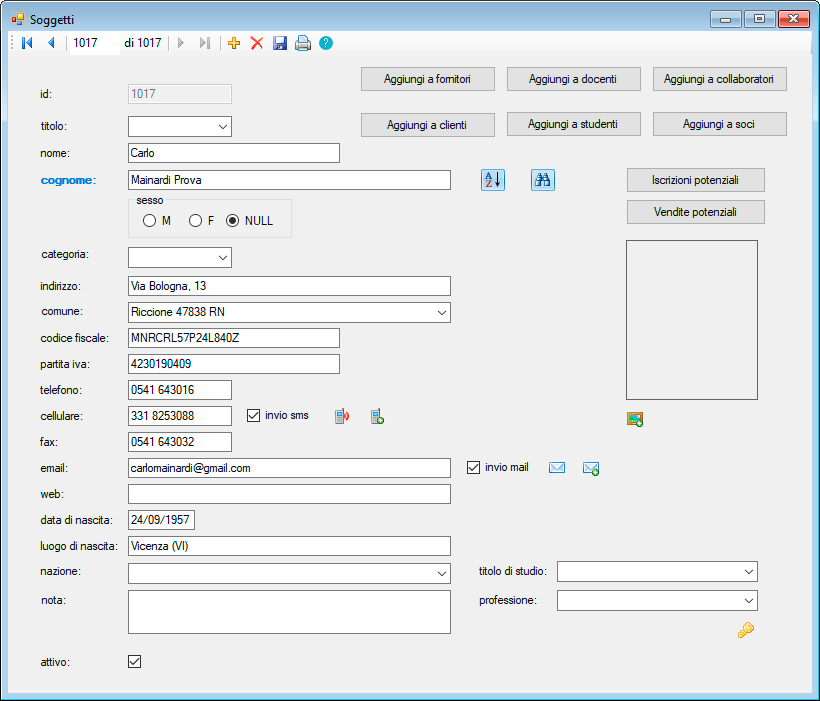
Task: Click Soggetti window app icon
Action: pos(18,19)
